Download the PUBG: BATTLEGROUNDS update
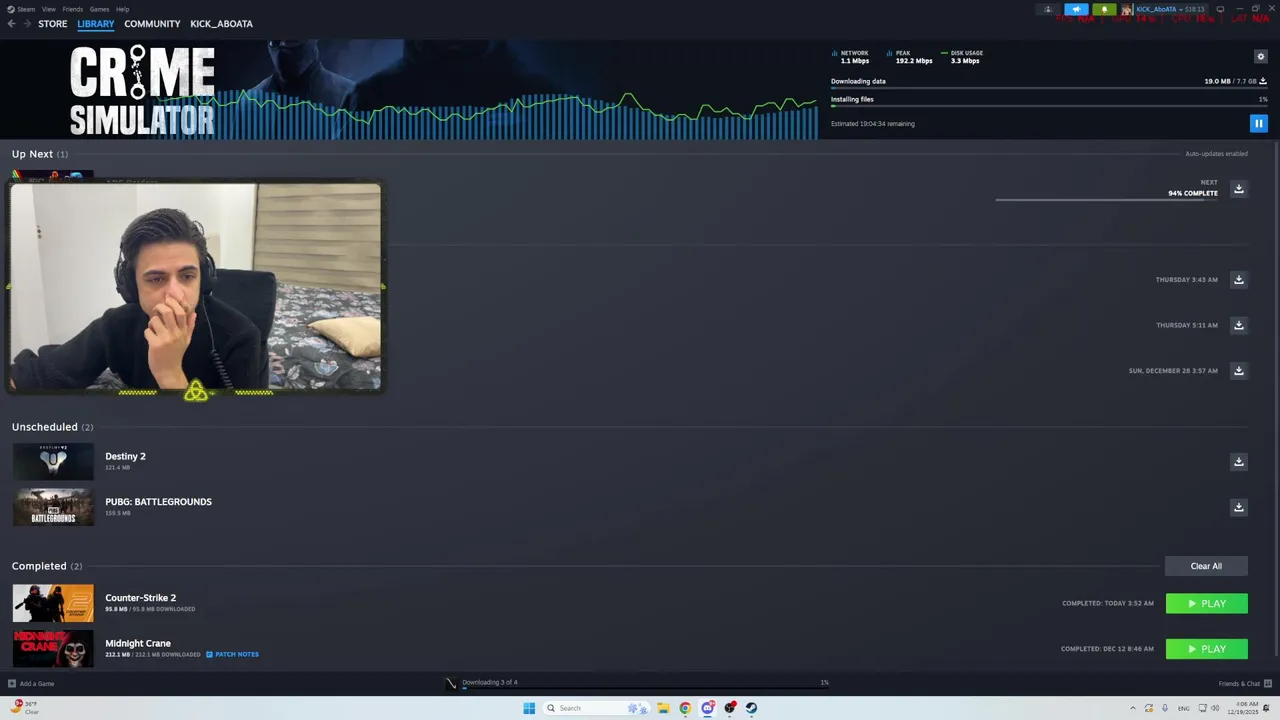The width and height of the screenshot is (1280, 720). click(x=1238, y=507)
